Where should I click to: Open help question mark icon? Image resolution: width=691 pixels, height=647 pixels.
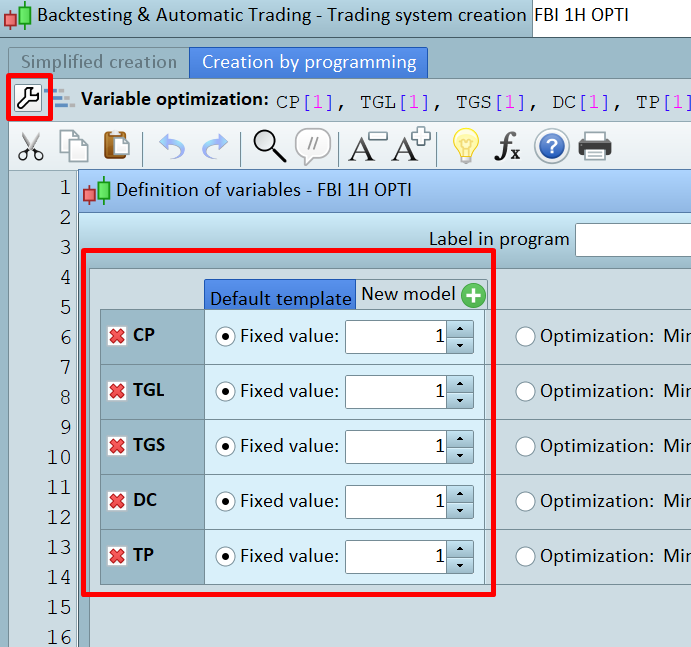coord(551,146)
